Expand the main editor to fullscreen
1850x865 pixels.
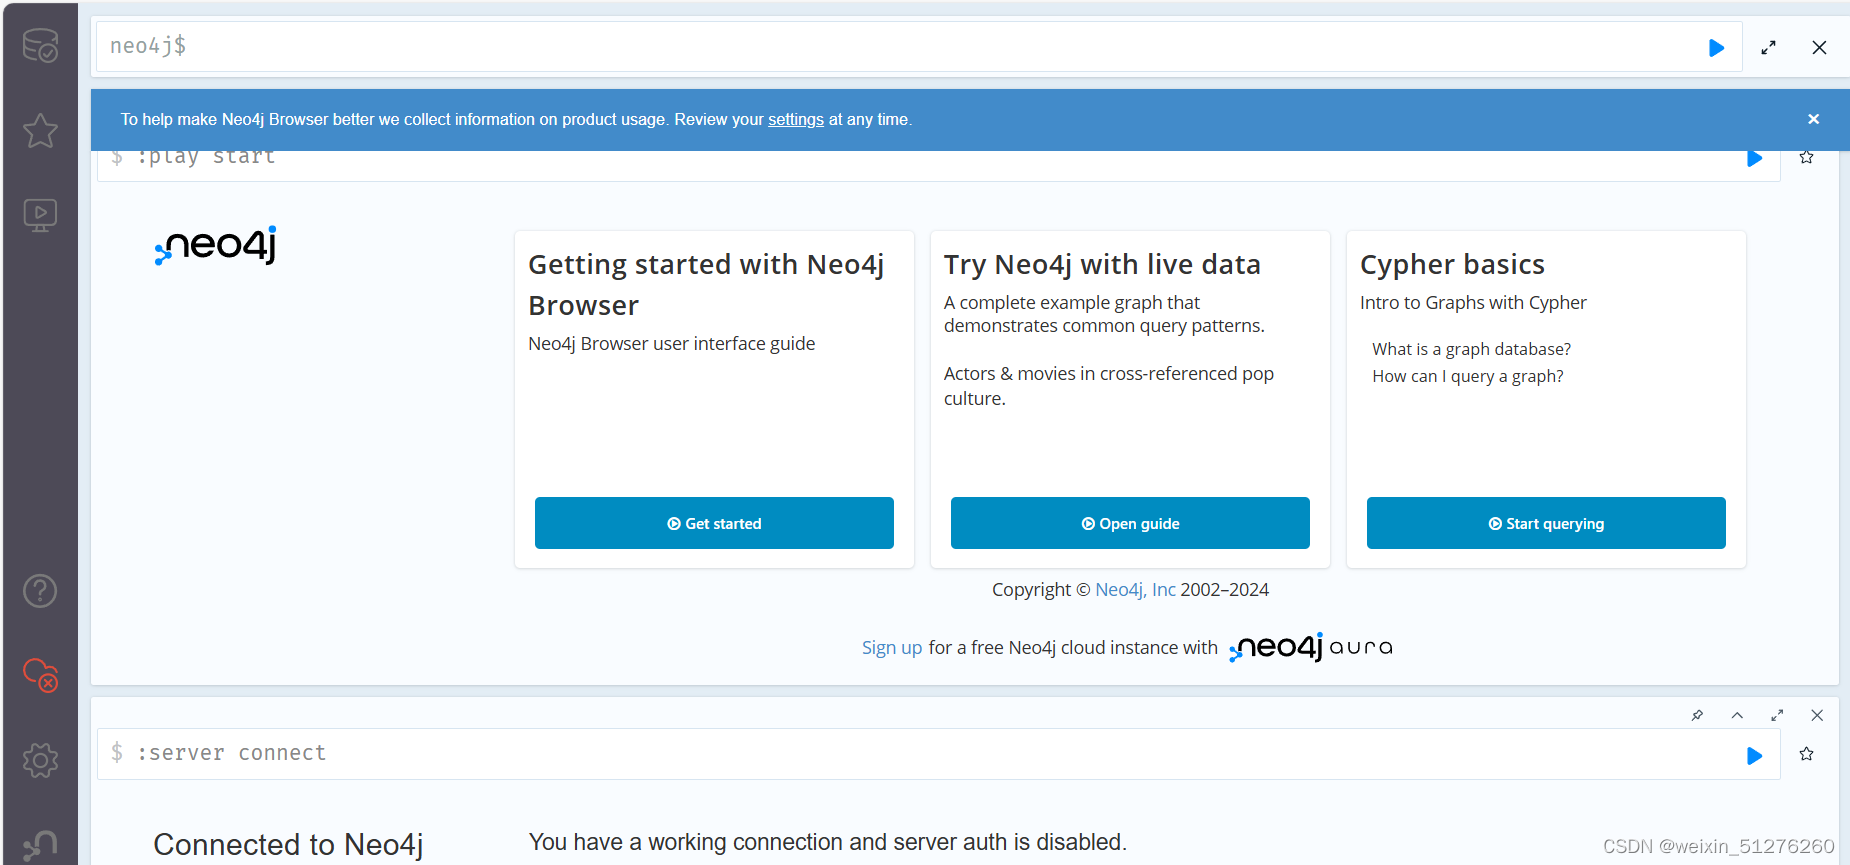(x=1768, y=47)
